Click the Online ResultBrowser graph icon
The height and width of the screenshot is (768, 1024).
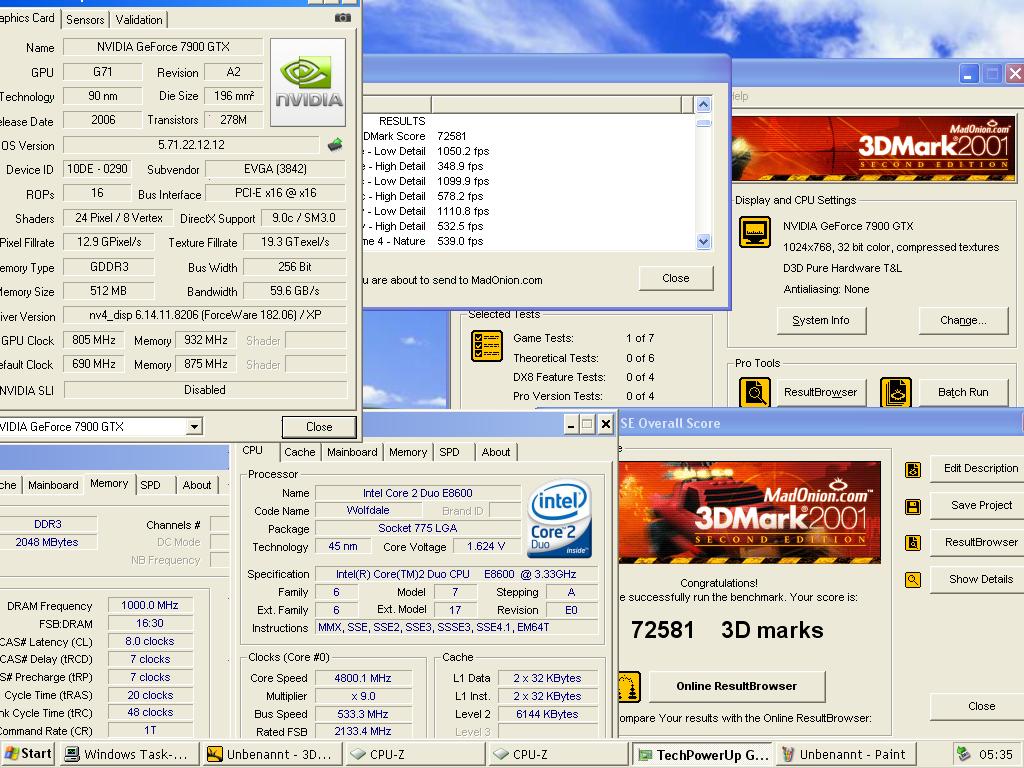[x=629, y=687]
